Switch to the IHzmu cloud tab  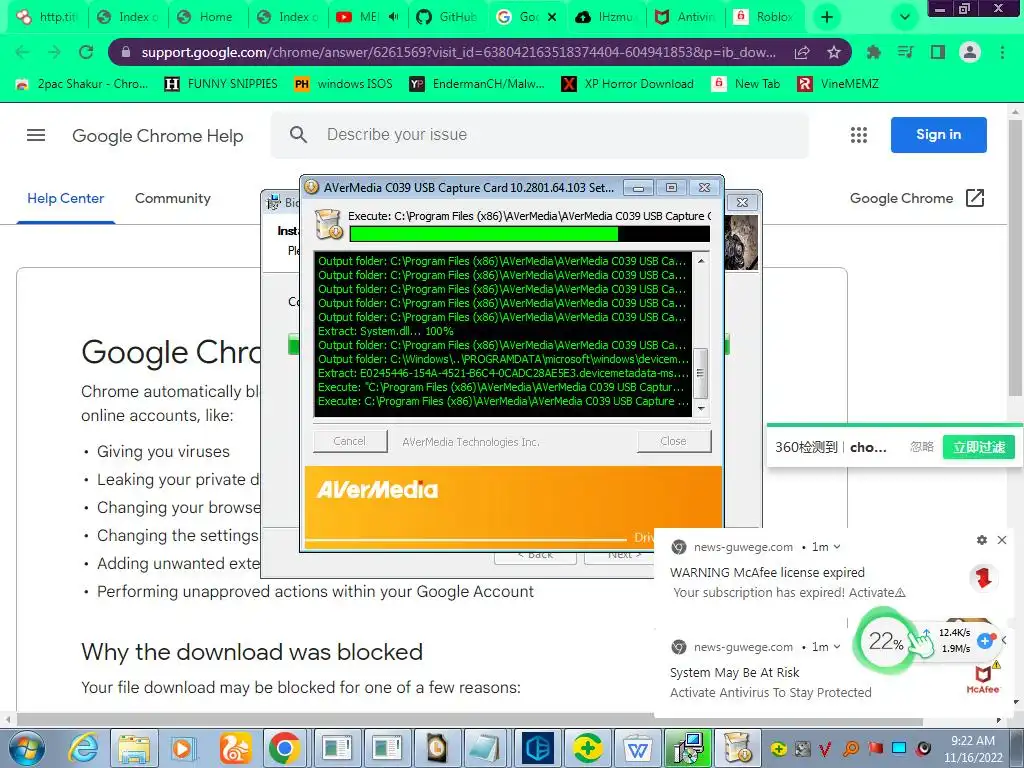pyautogui.click(x=605, y=17)
